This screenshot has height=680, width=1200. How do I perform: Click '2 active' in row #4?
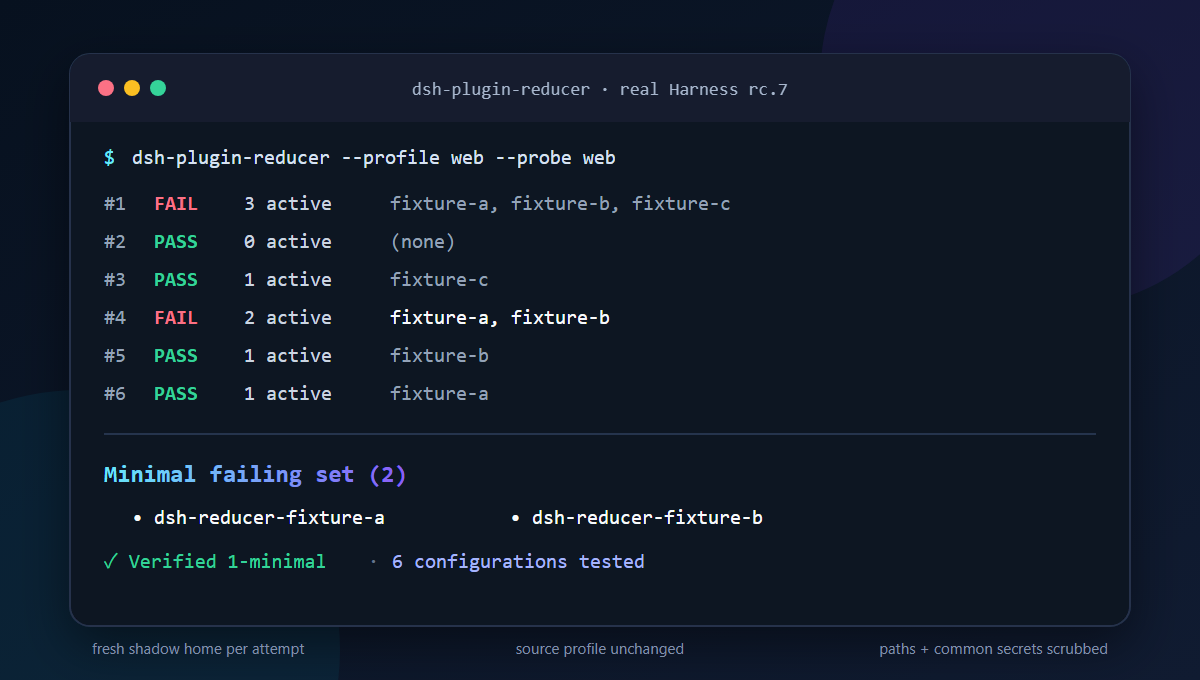point(288,318)
